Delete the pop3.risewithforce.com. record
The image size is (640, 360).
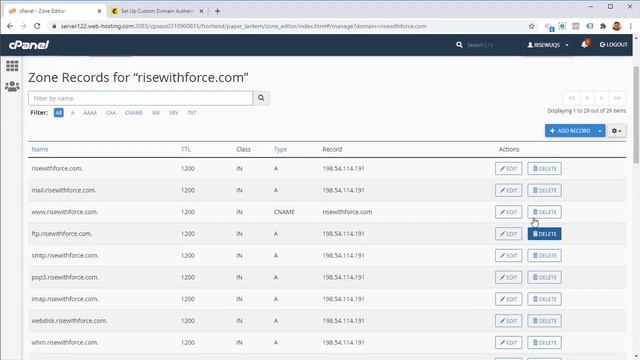(x=544, y=277)
